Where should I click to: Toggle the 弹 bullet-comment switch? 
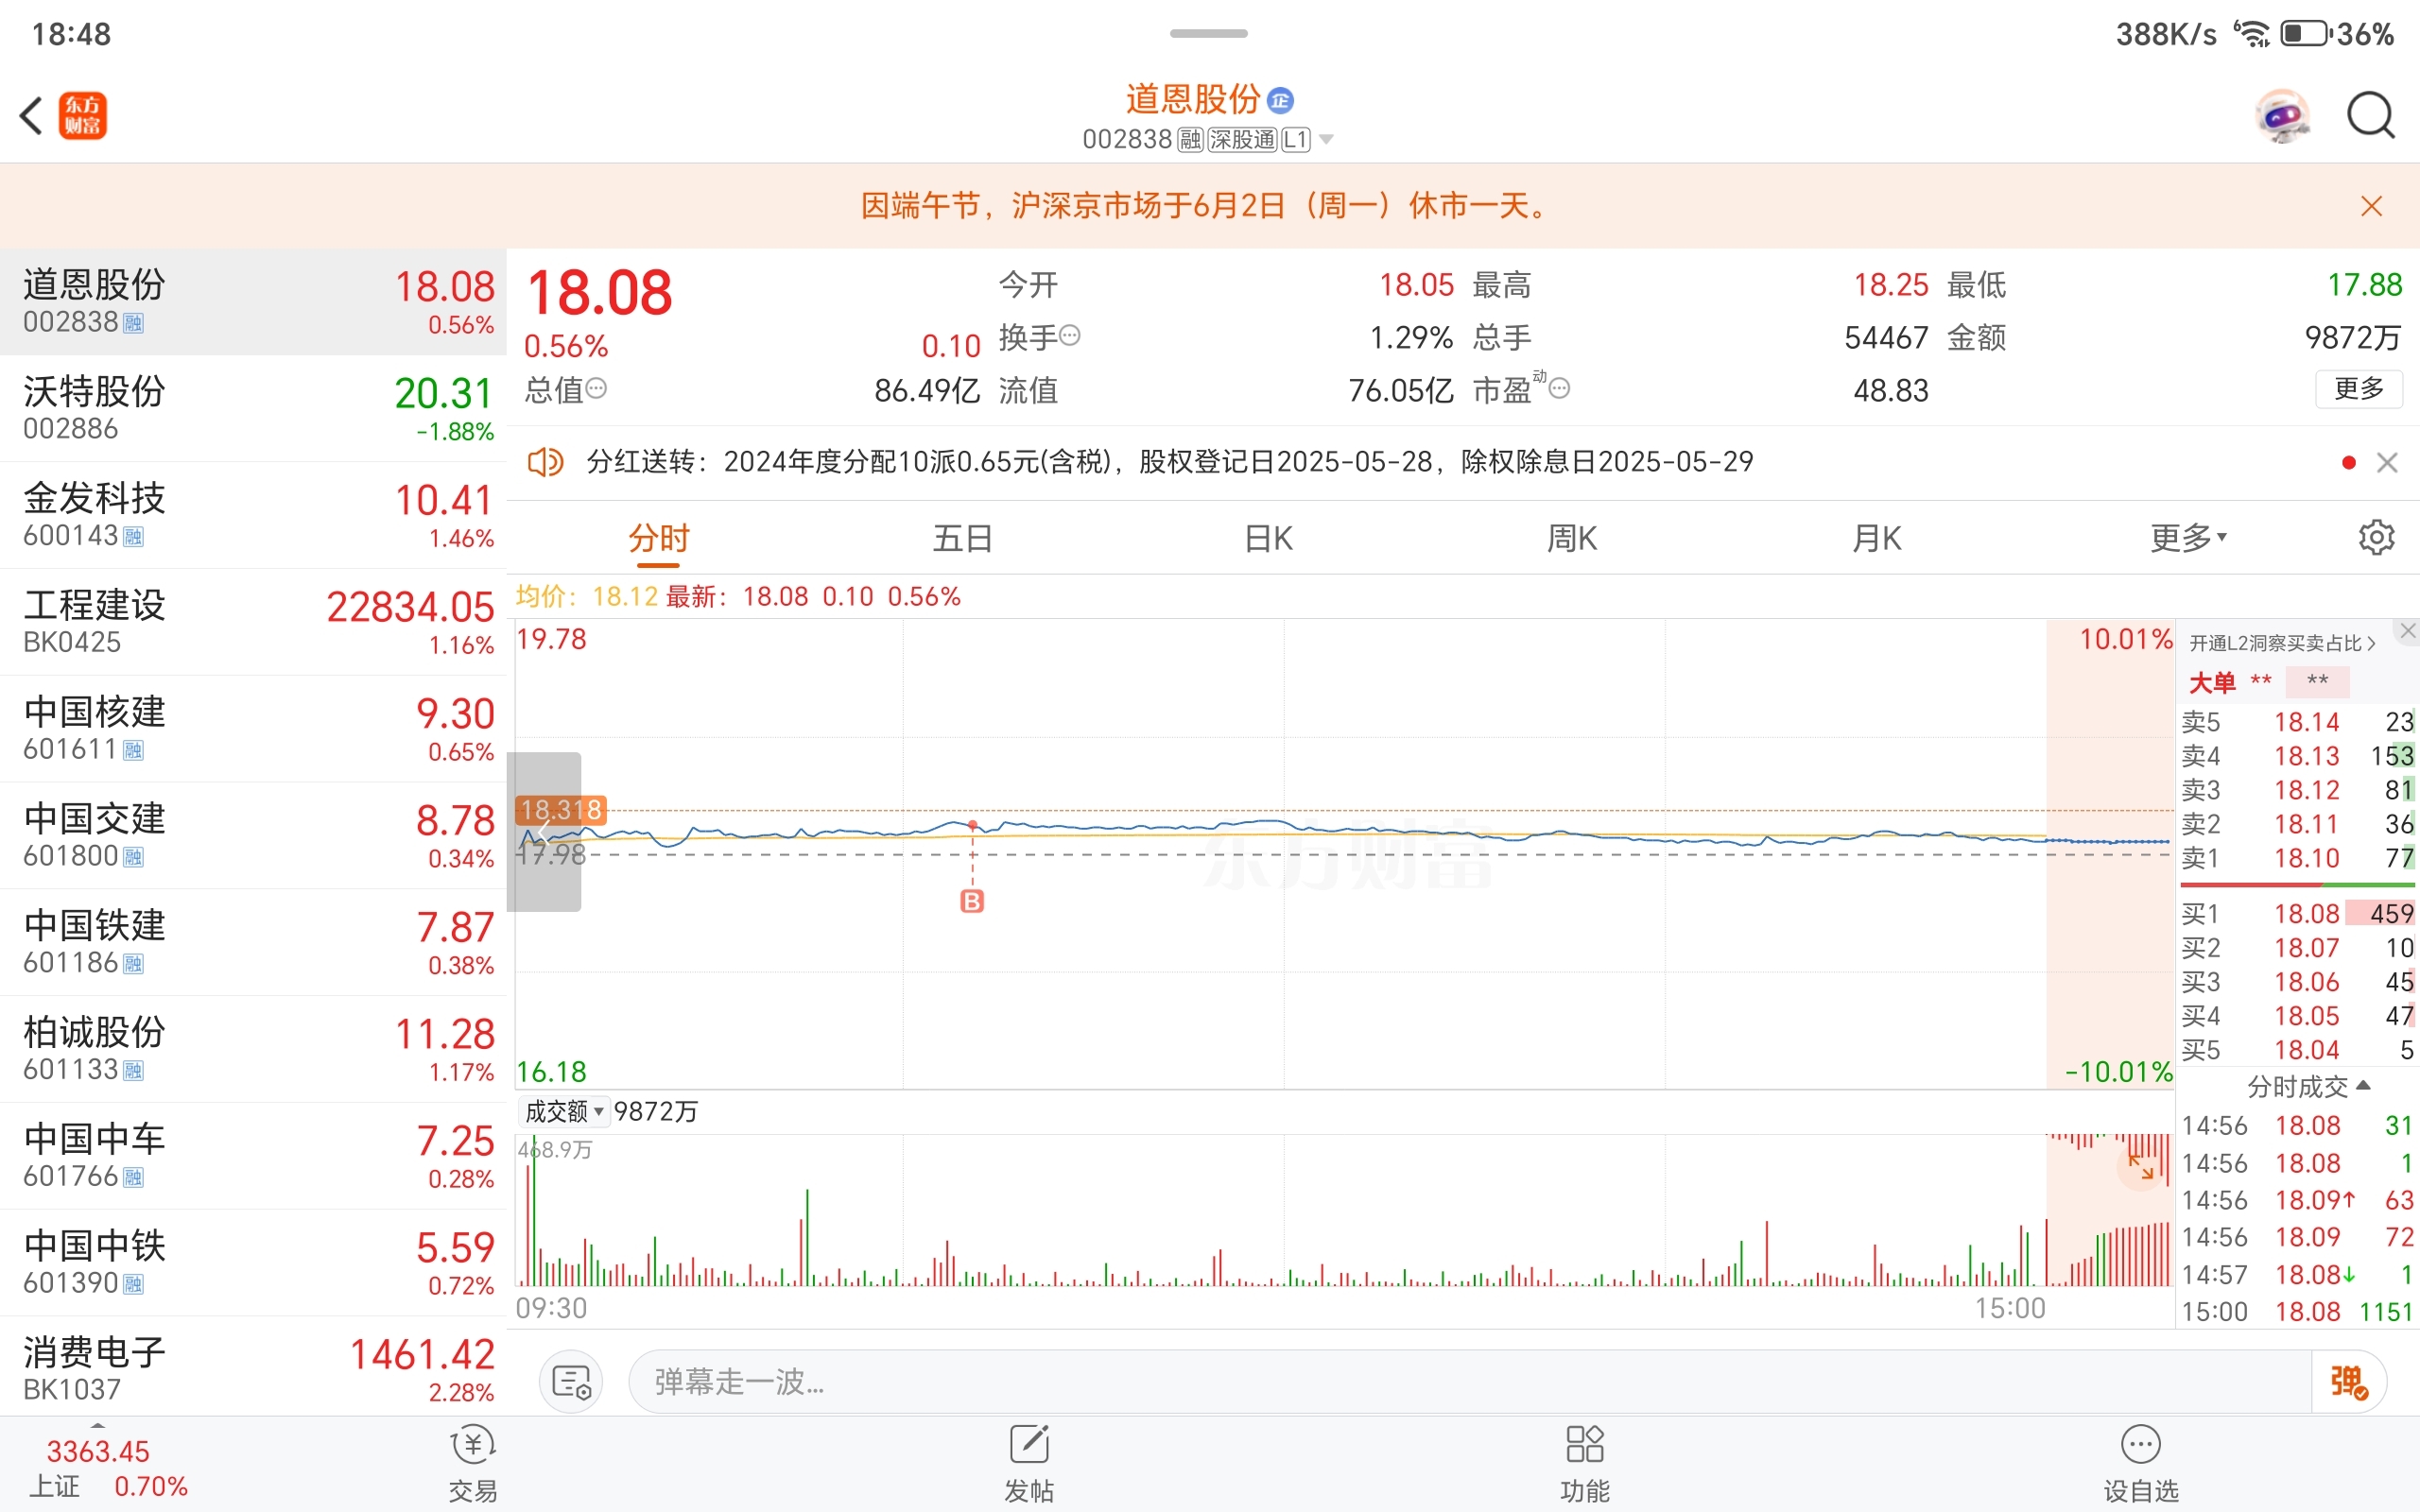(x=2349, y=1382)
